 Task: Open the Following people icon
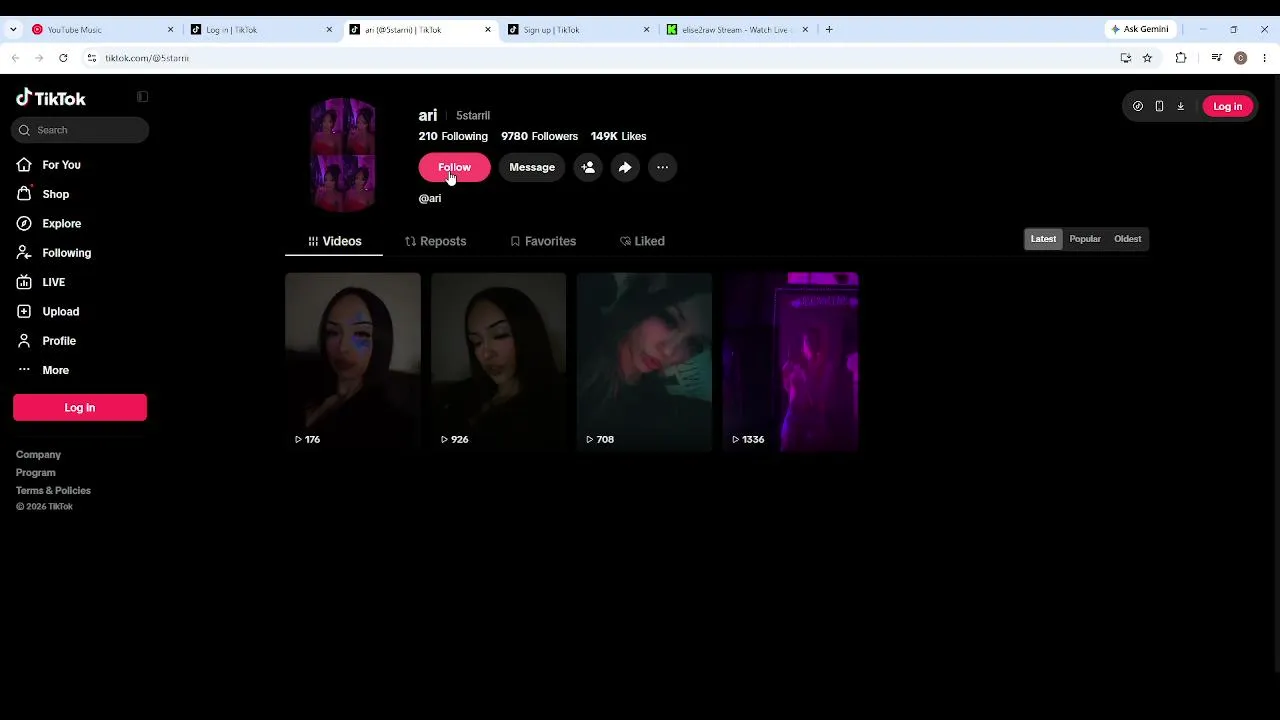pos(24,253)
